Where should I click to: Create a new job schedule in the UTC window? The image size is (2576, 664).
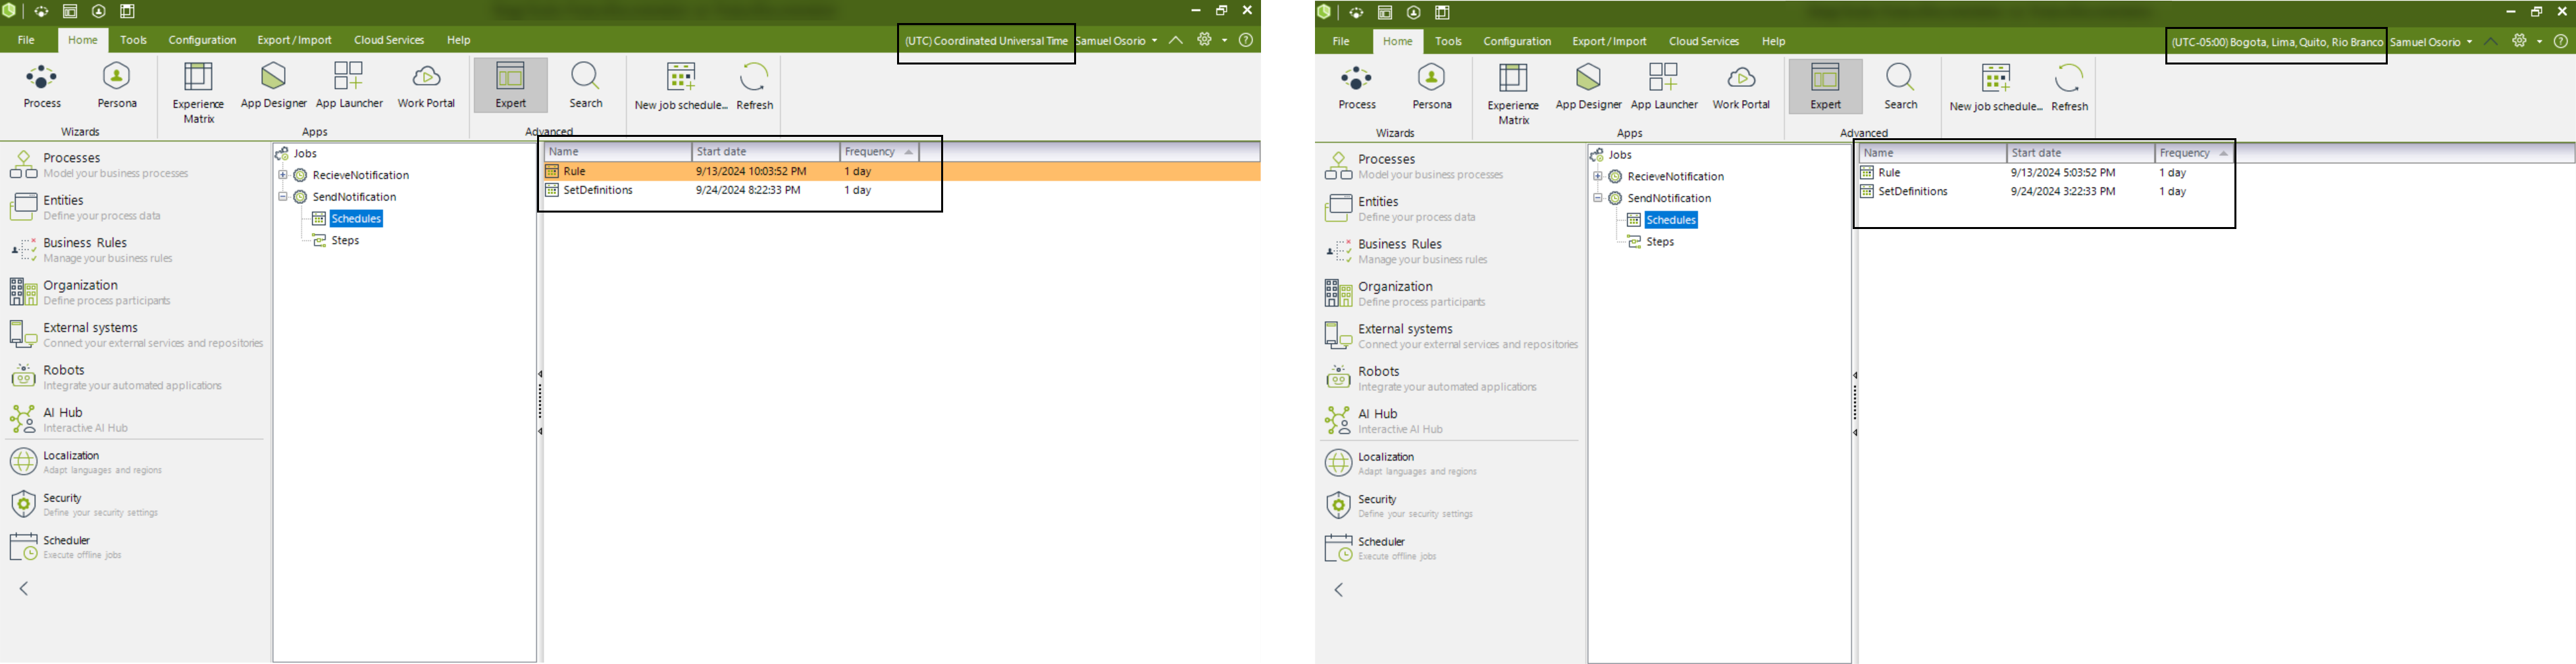(x=681, y=86)
